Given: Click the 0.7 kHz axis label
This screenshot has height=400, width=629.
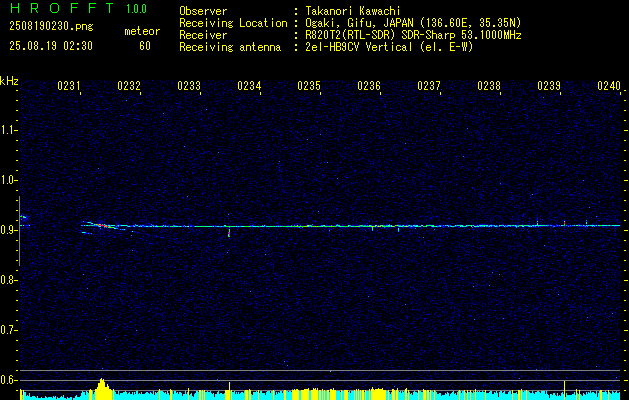Looking at the screenshot, I should coord(8,331).
